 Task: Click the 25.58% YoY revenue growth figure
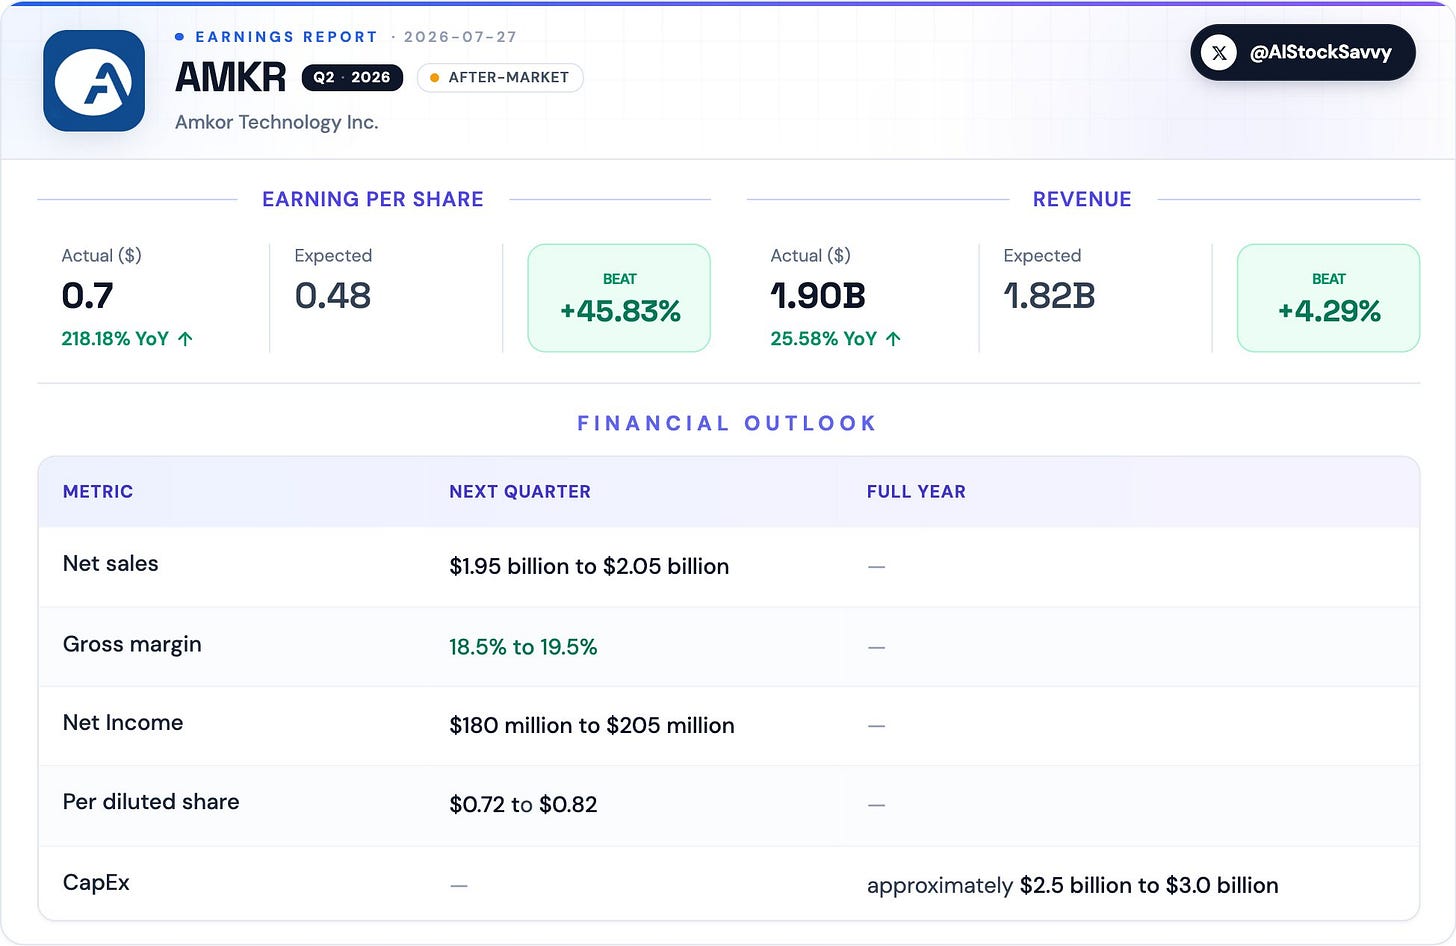pyautogui.click(x=824, y=339)
